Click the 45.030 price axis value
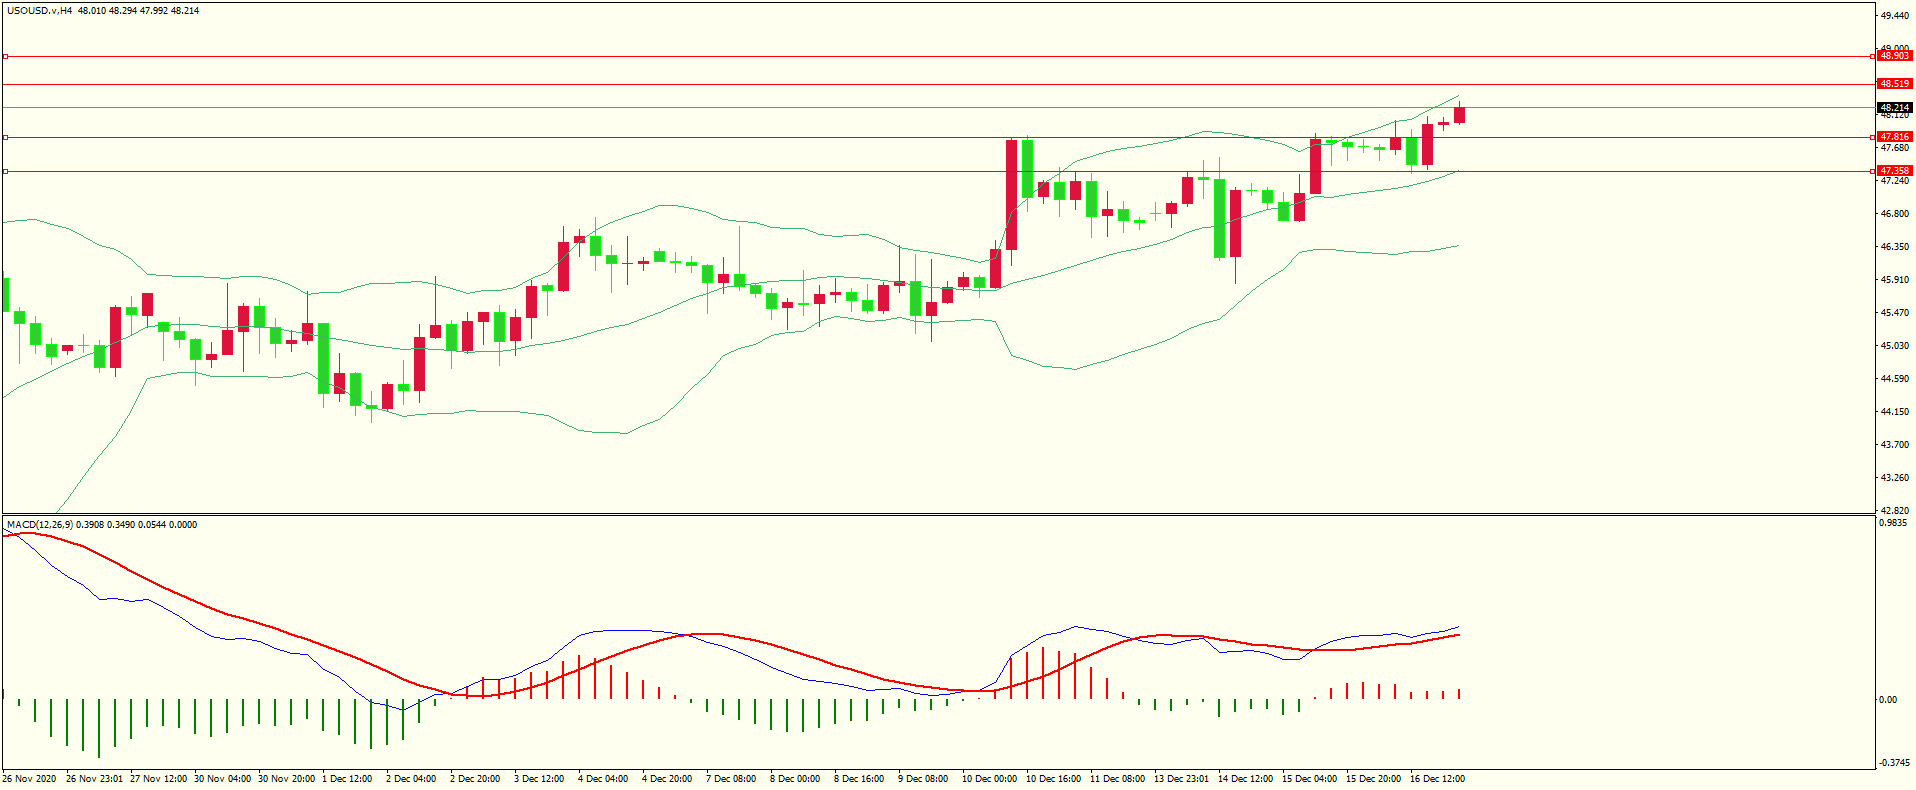This screenshot has height=790, width=1916. click(x=1895, y=346)
